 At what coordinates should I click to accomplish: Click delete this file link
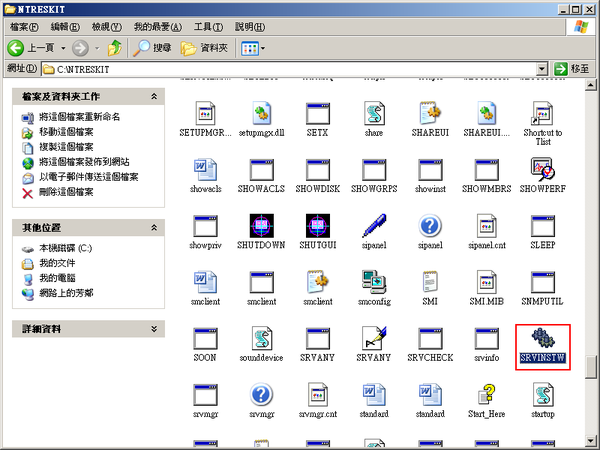(x=66, y=192)
